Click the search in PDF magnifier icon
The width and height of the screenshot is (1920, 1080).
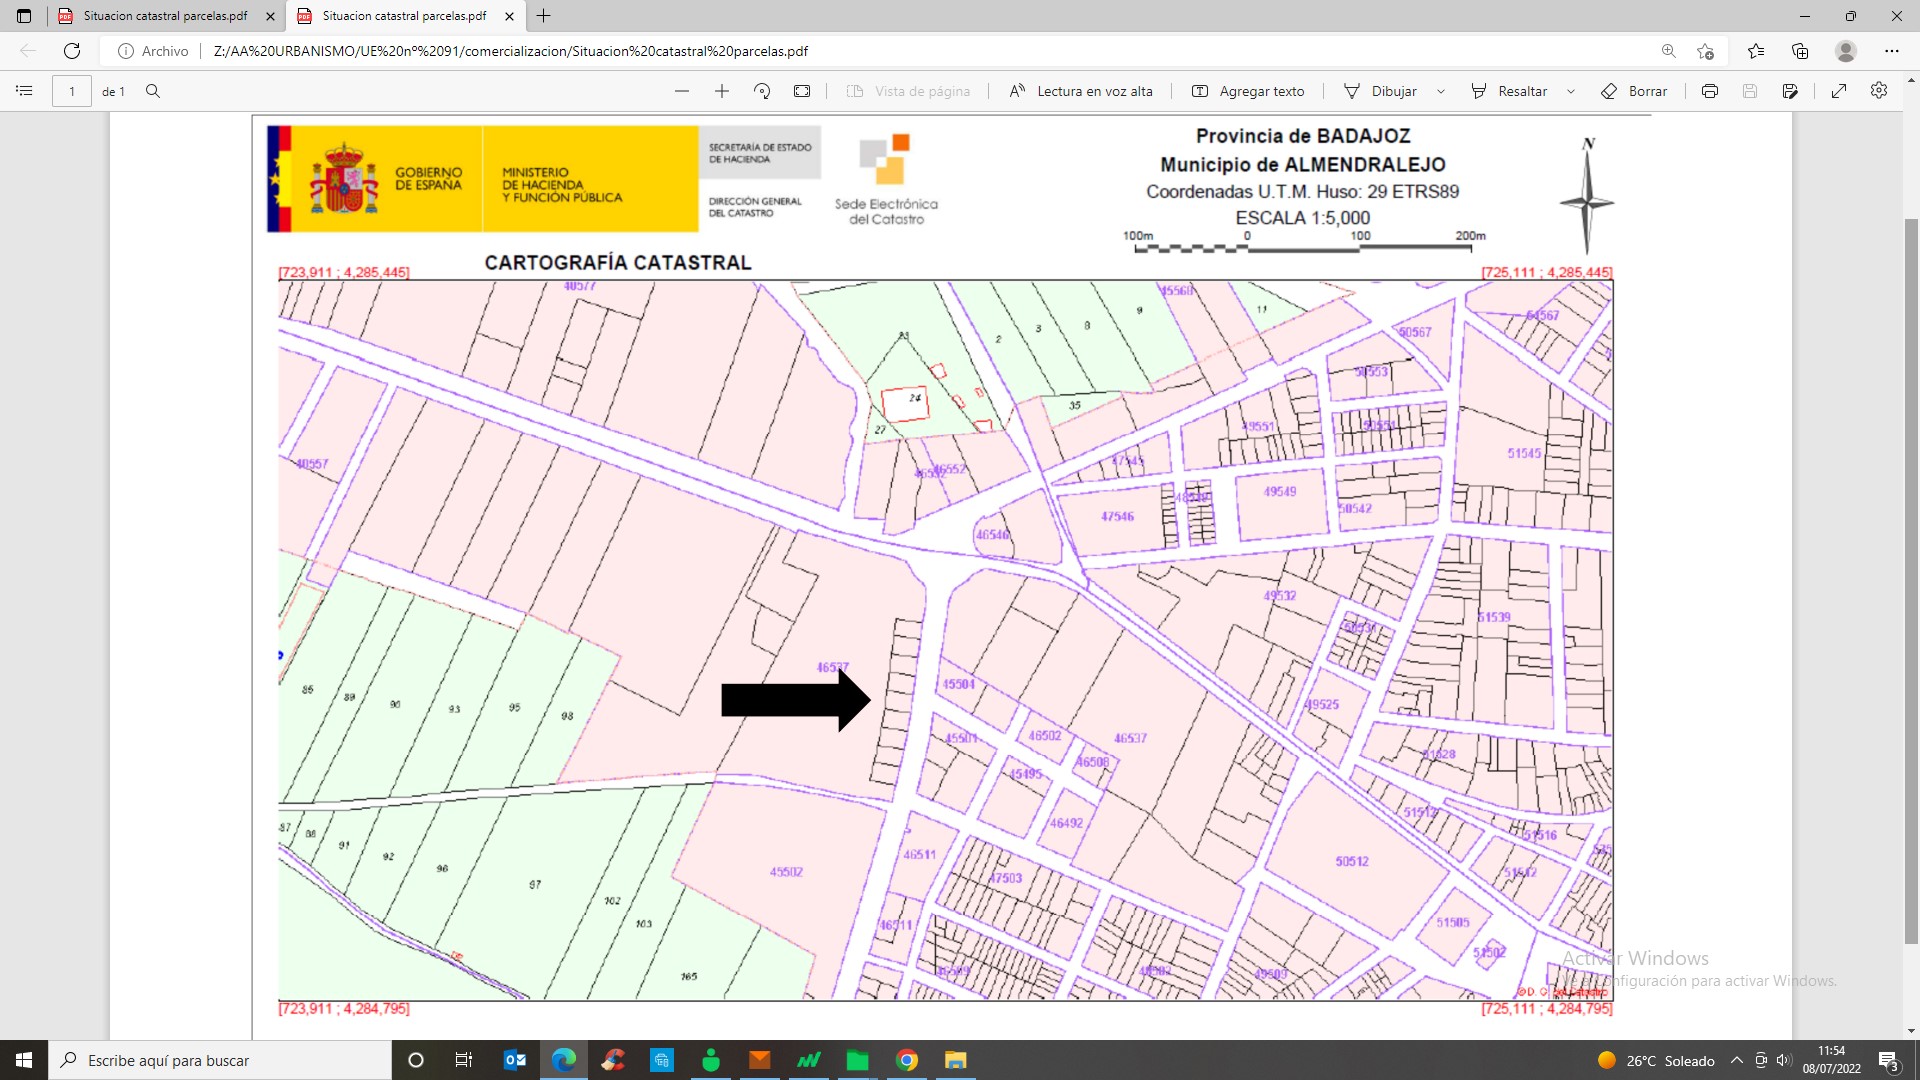[153, 91]
